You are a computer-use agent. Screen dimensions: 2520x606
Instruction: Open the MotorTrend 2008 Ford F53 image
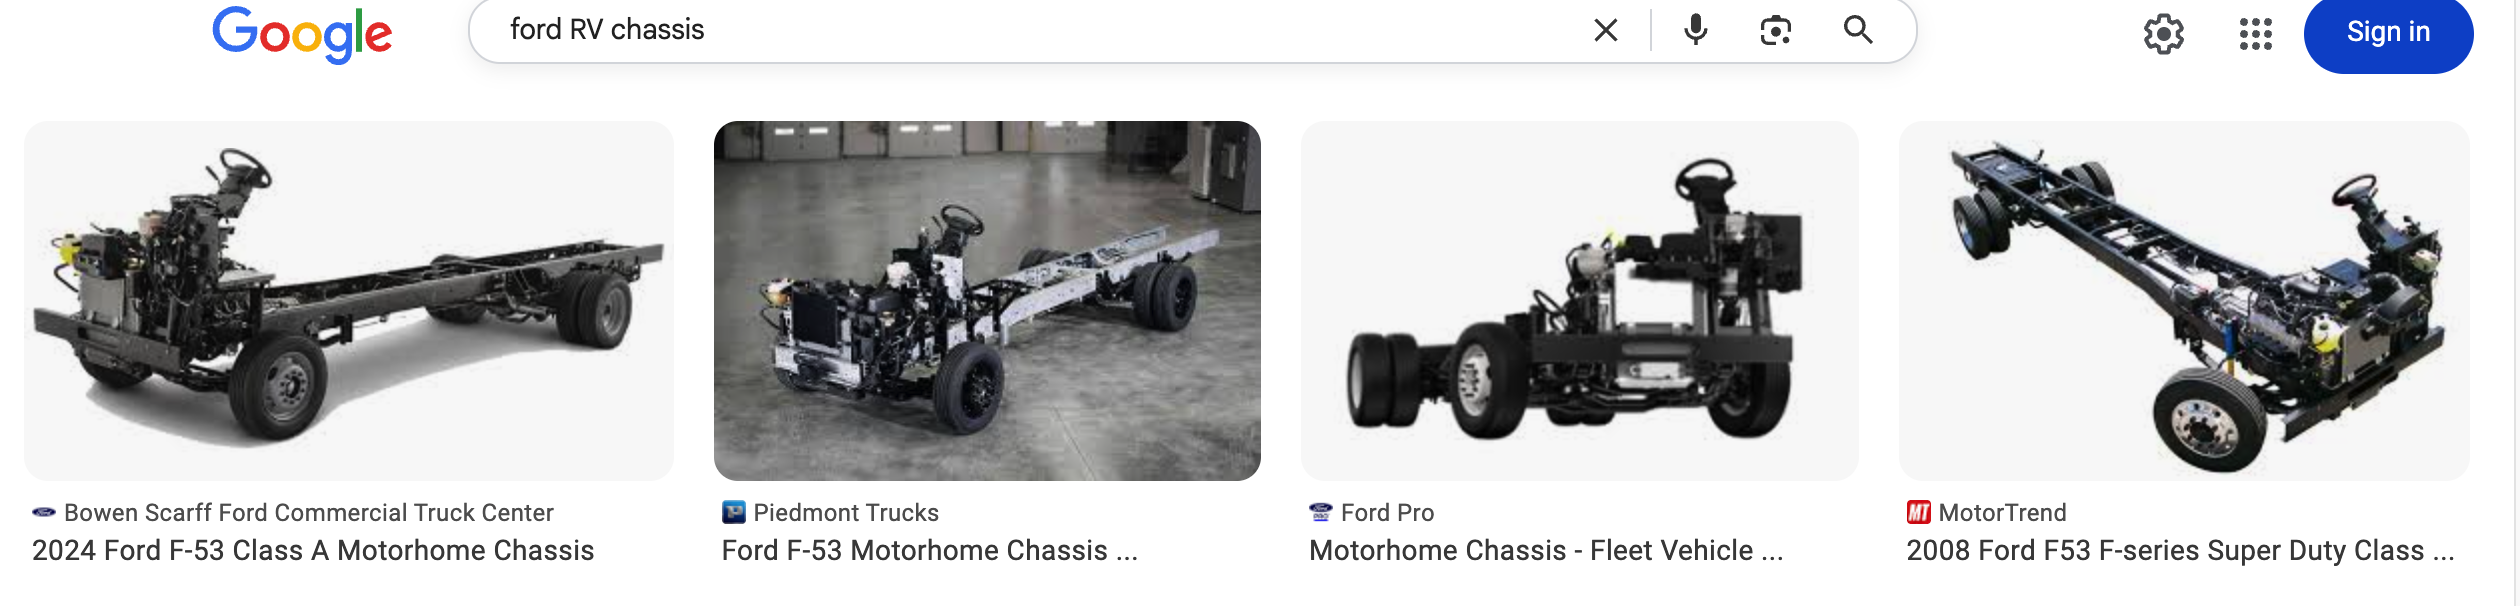[2184, 301]
